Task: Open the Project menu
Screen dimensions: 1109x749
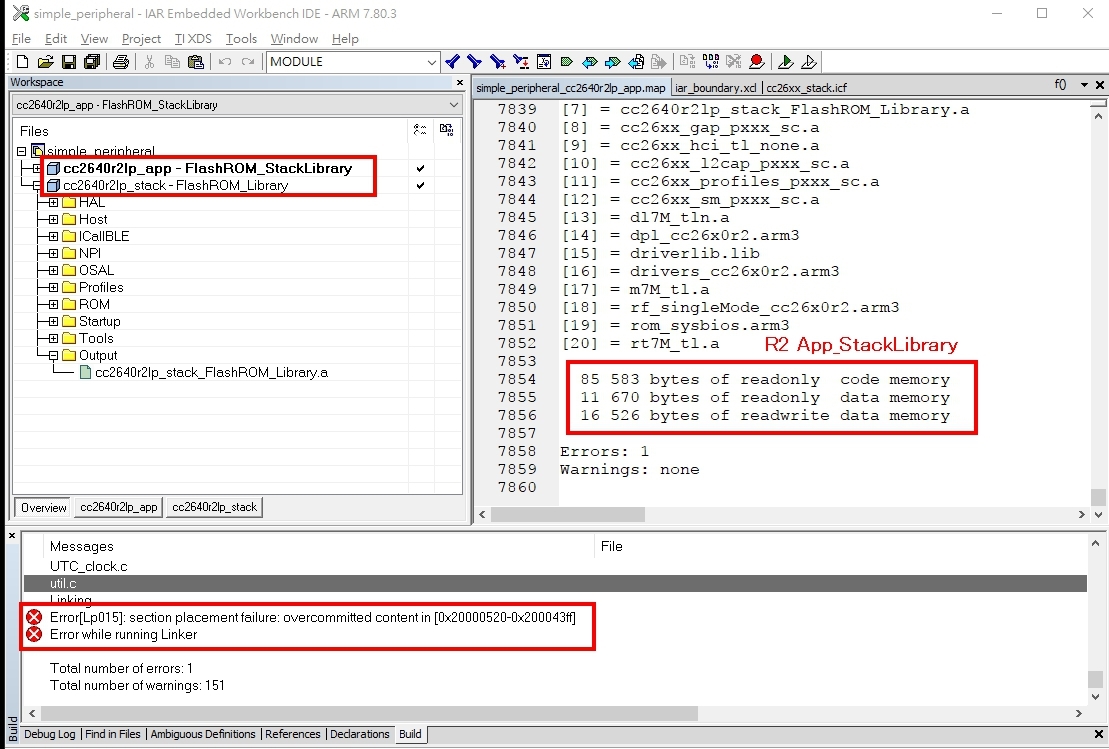Action: [141, 39]
